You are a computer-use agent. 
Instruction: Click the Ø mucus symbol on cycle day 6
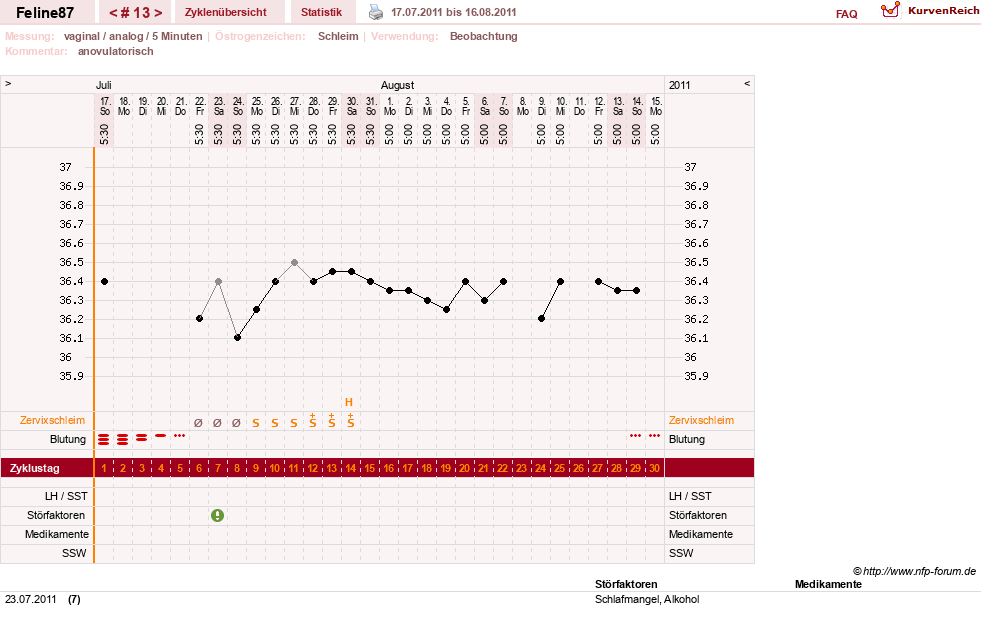[198, 423]
